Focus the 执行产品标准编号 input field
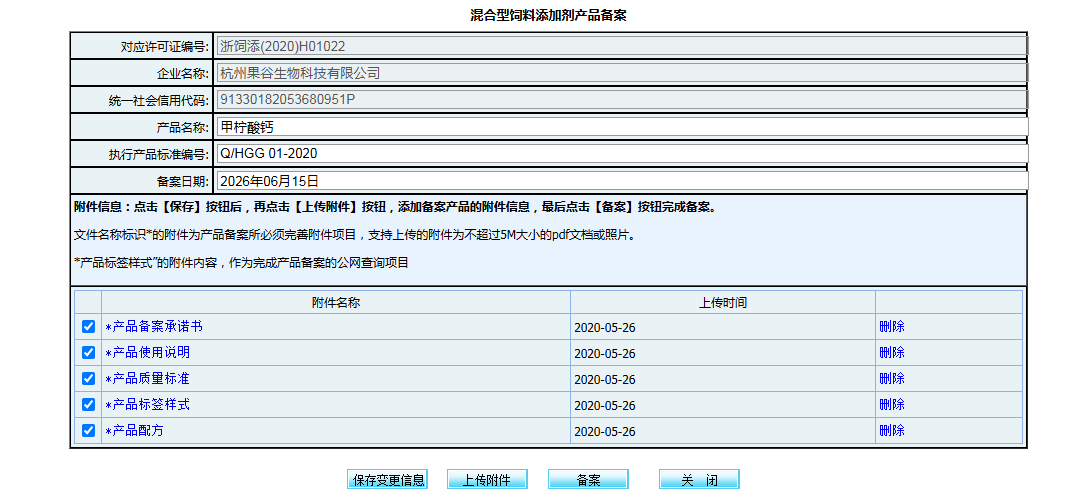 click(622, 153)
